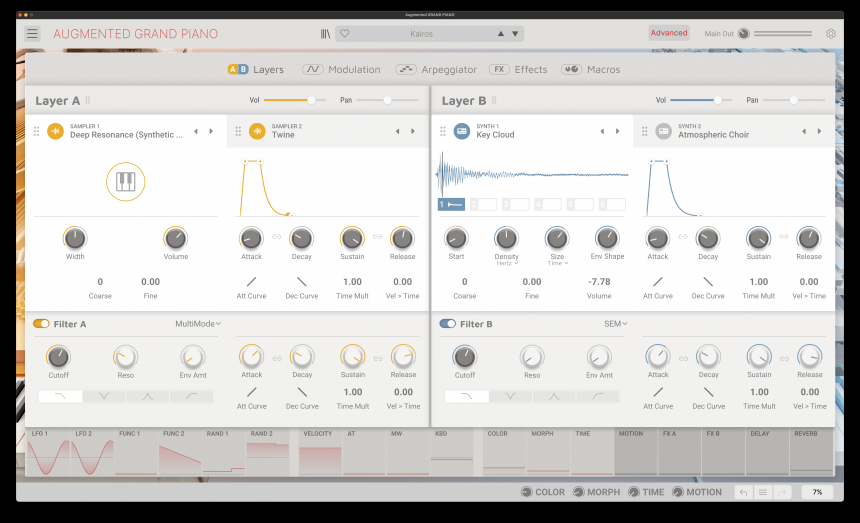Select granular slot 2 under waveform
The width and height of the screenshot is (860, 523).
(x=483, y=204)
